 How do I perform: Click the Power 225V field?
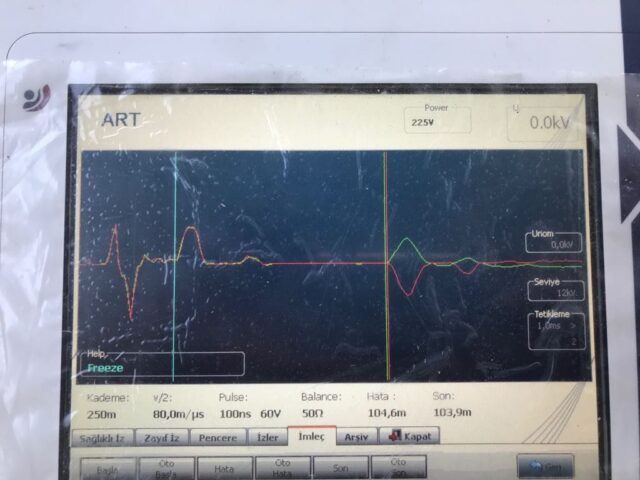(436, 120)
